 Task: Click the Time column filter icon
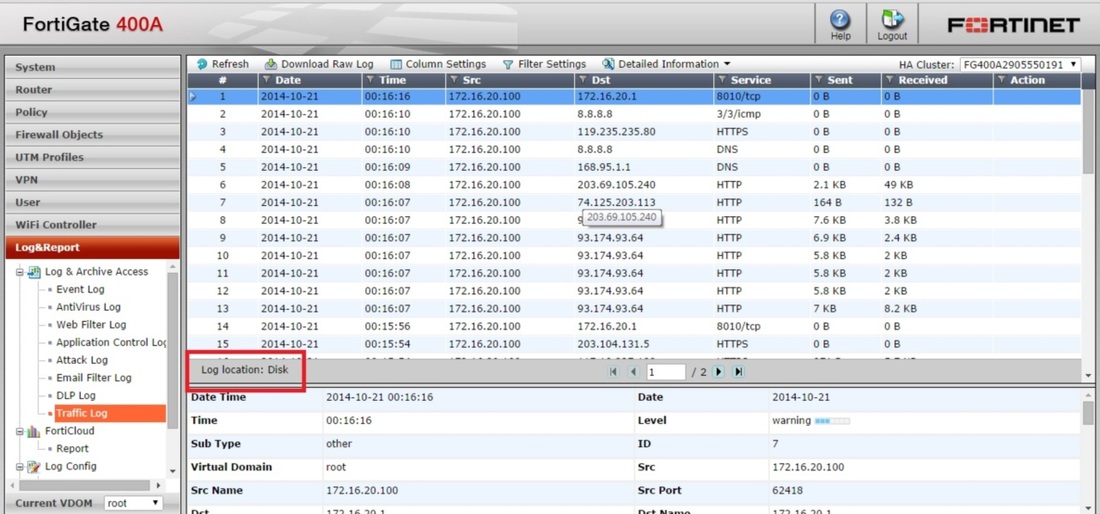(x=371, y=80)
